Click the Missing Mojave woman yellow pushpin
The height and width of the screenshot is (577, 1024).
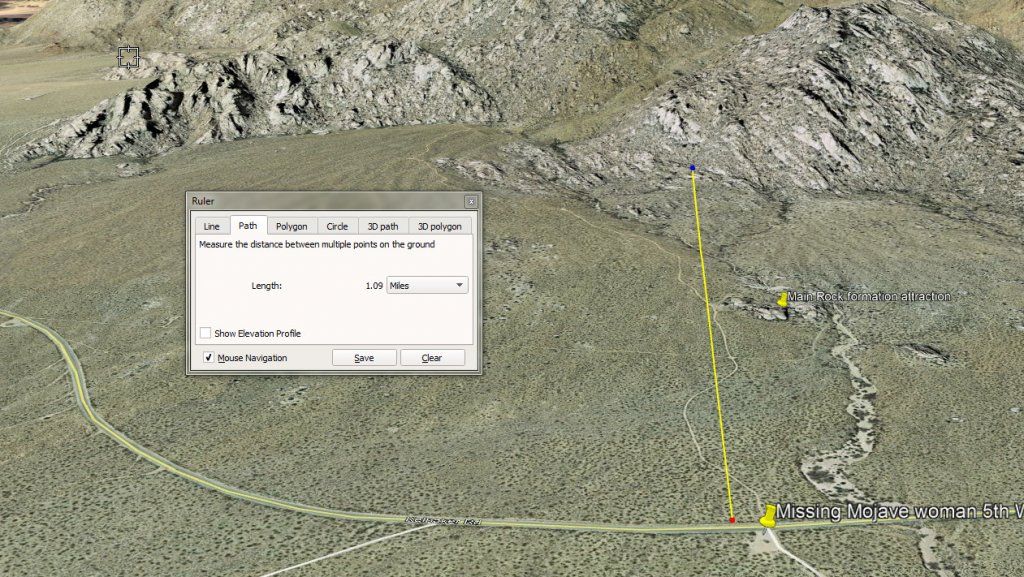768,516
